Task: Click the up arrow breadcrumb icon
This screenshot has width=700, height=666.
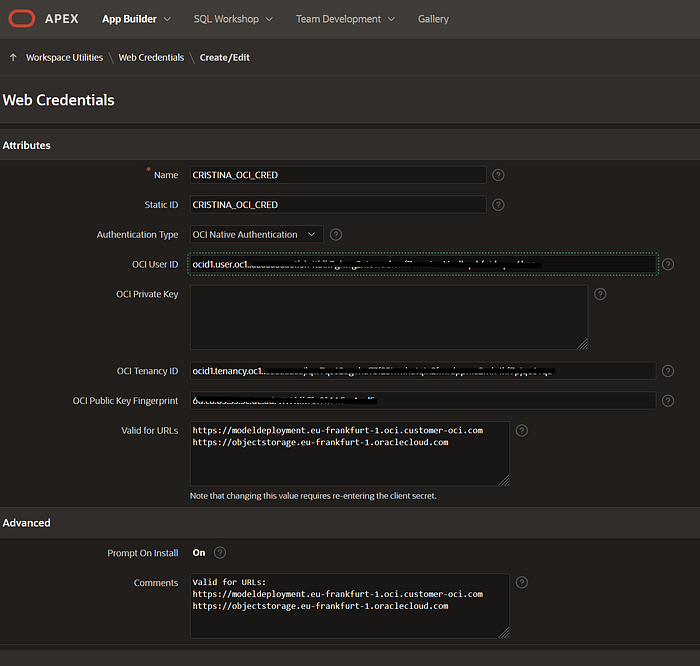Action: point(13,58)
